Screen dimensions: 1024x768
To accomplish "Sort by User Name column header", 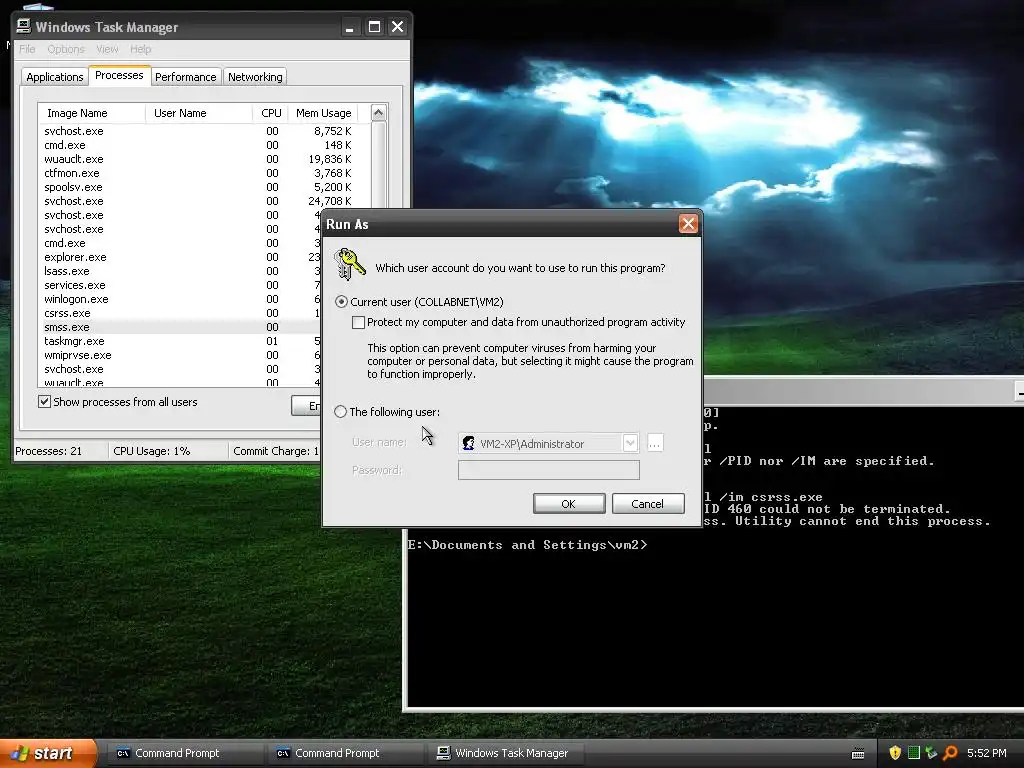I will pos(199,113).
